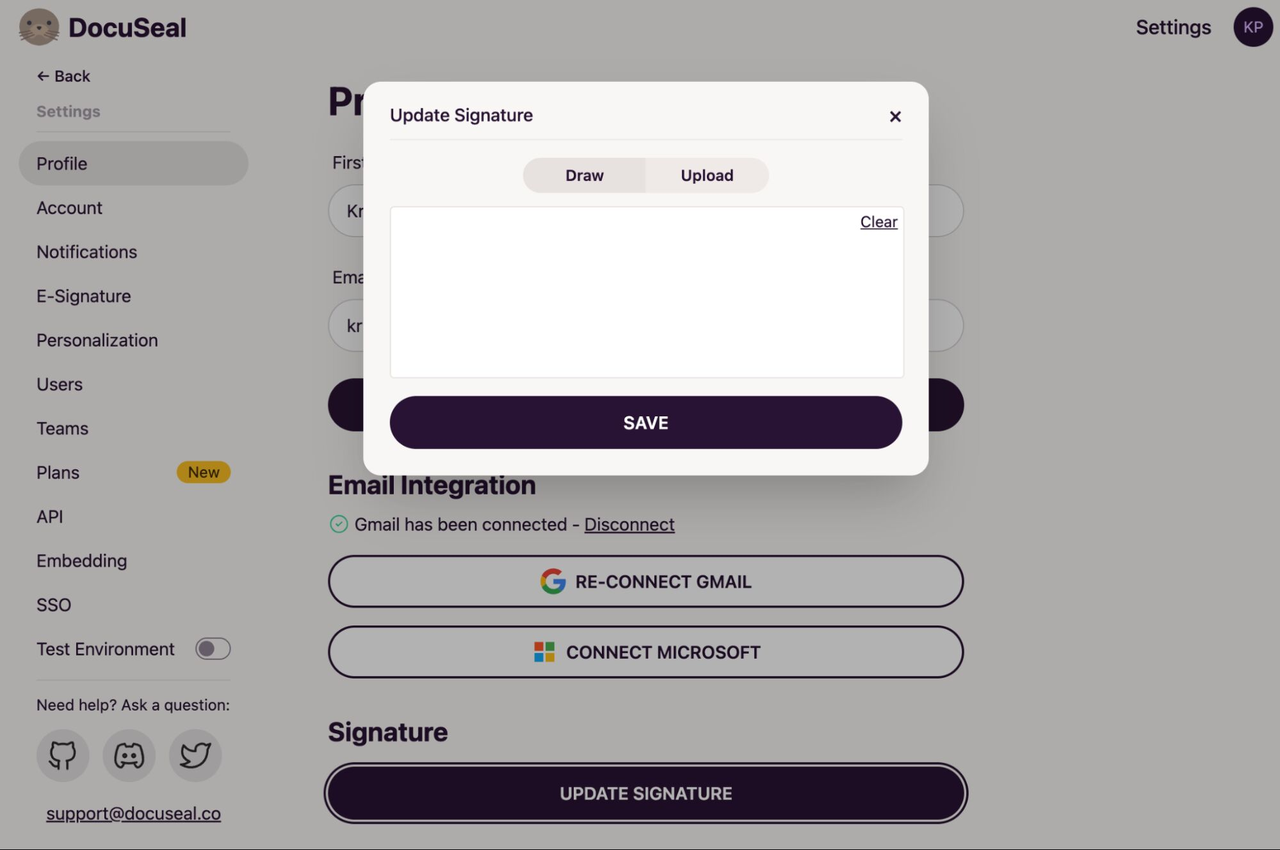
Task: Open the Discord icon link
Action: [129, 755]
